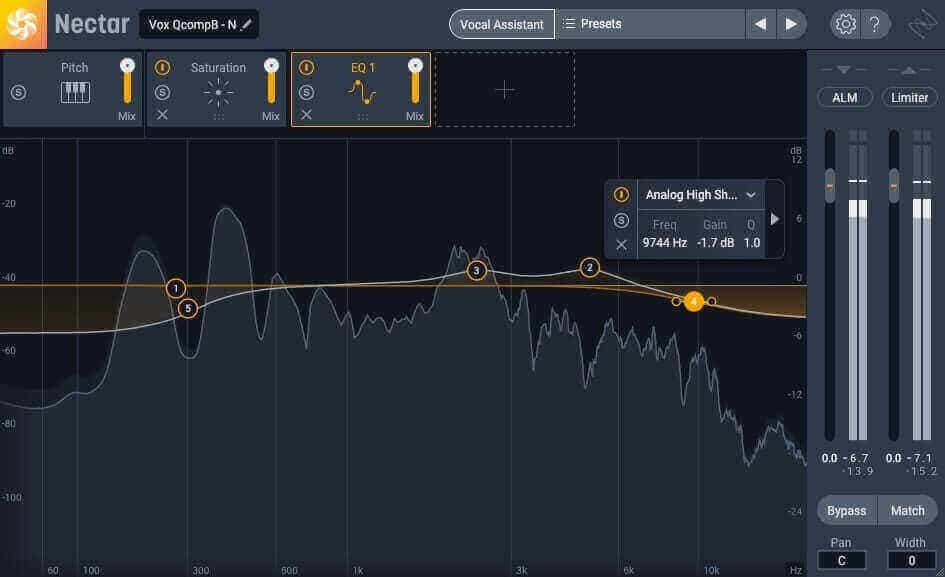Click the output gain fader handle
Viewport: 945px width, 577px height.
(x=894, y=186)
